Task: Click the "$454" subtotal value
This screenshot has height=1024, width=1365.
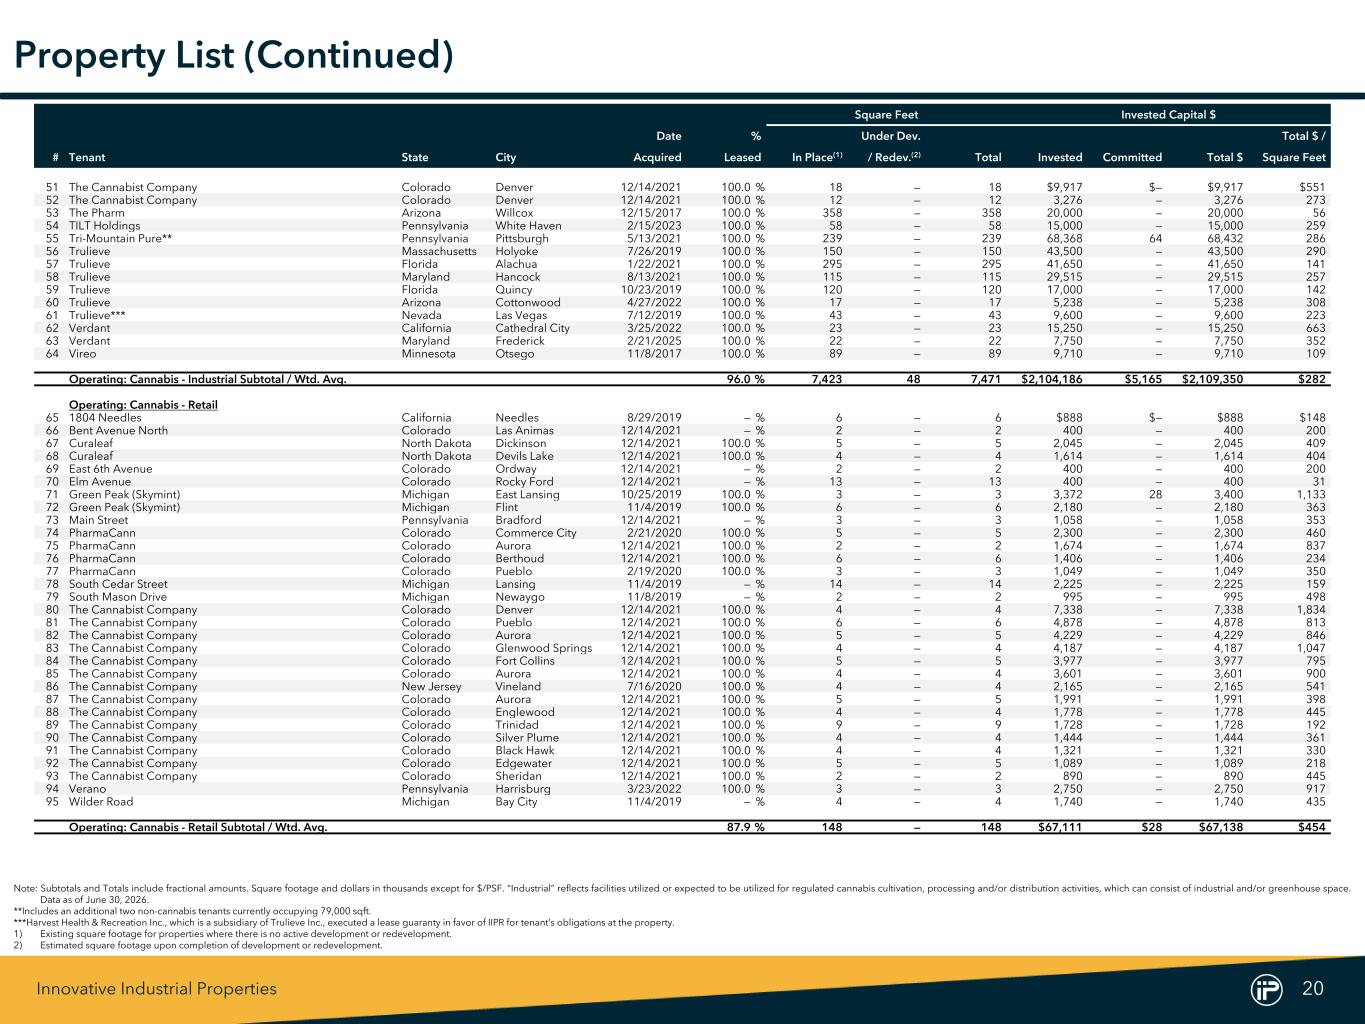Action: (x=1312, y=827)
